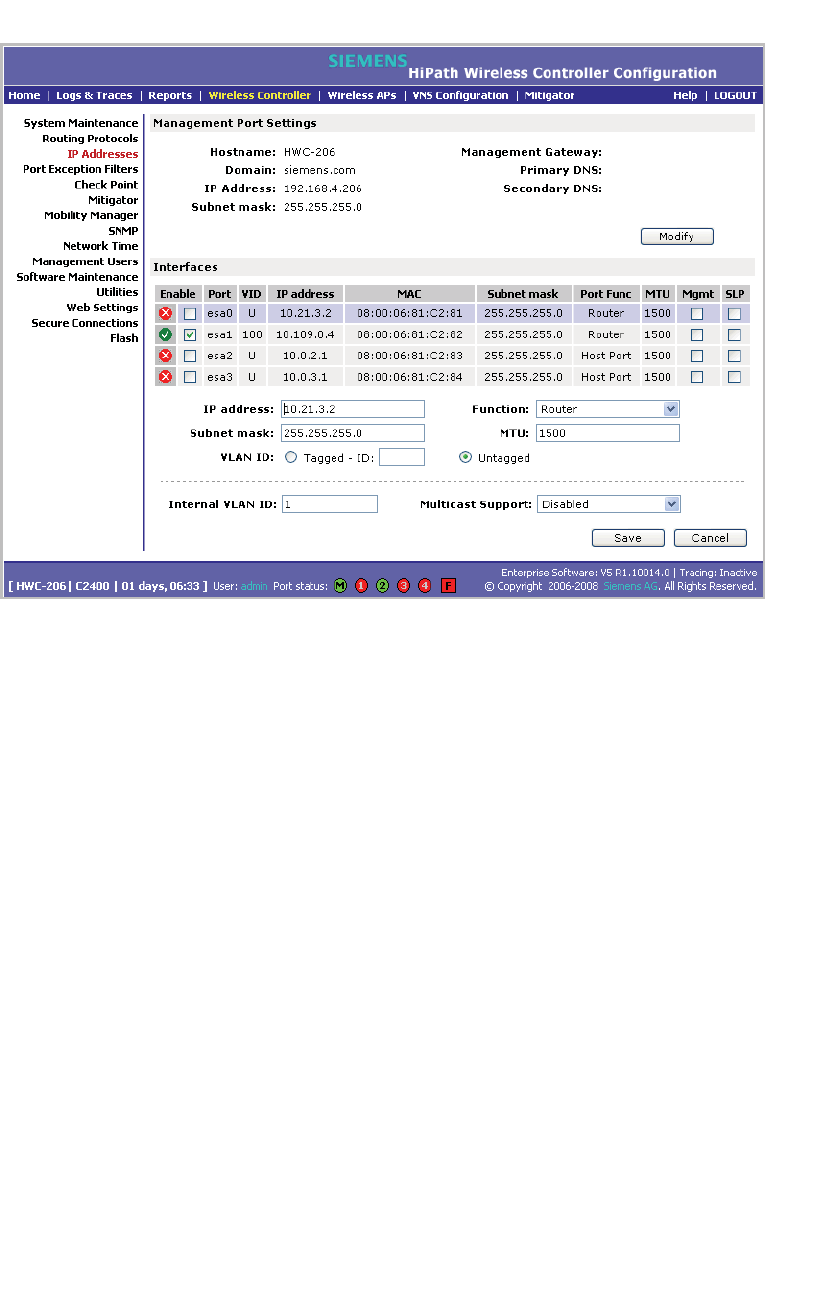Select the Untagged VLAN radio button
Image resolution: width=818 pixels, height=1313 pixels.
pos(465,457)
